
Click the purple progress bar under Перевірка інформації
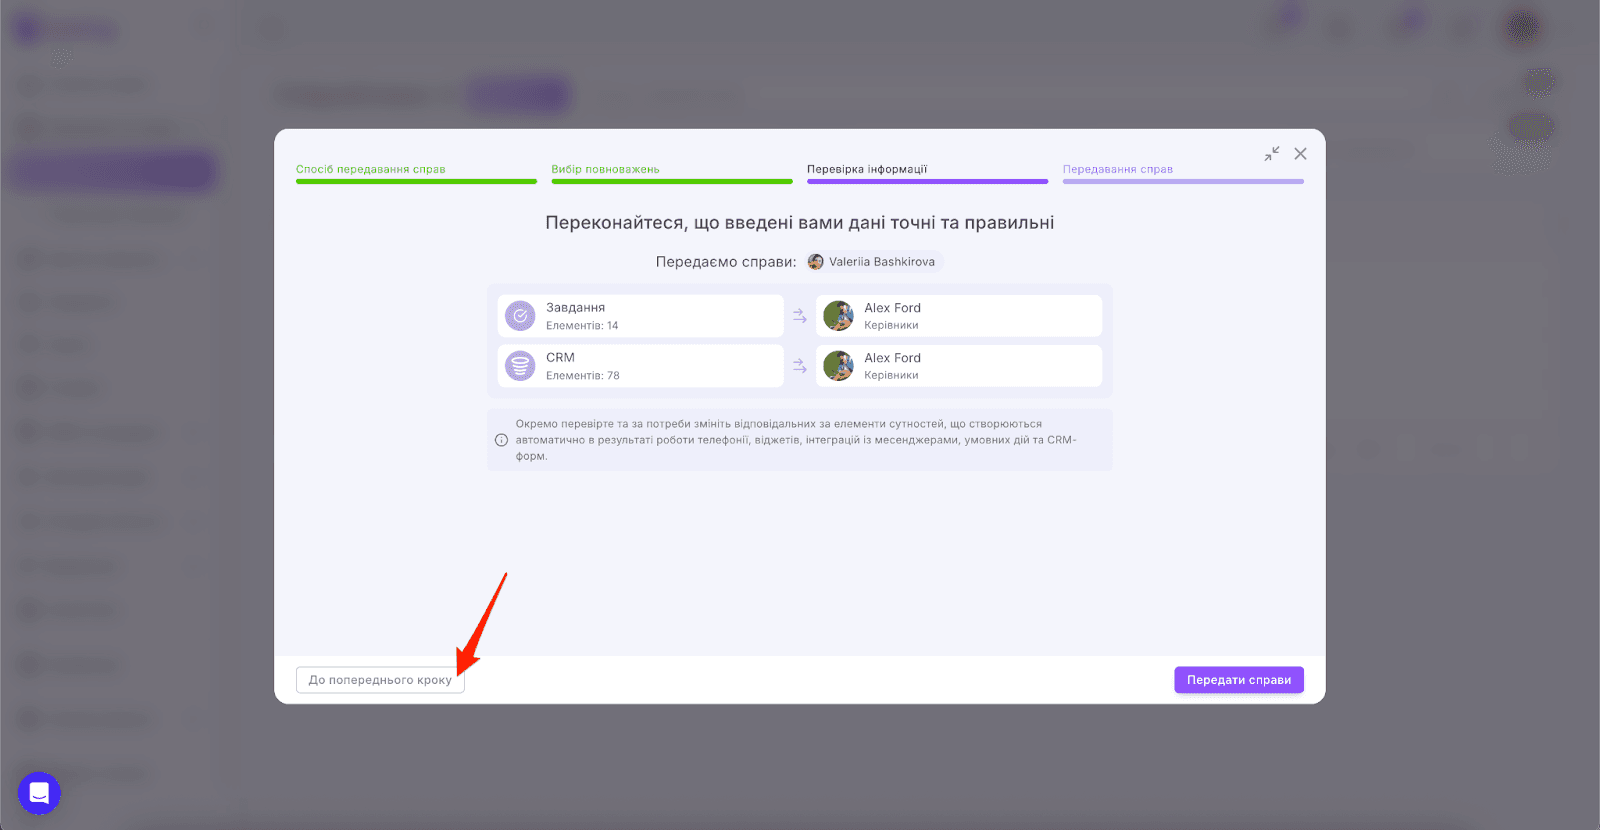(928, 182)
